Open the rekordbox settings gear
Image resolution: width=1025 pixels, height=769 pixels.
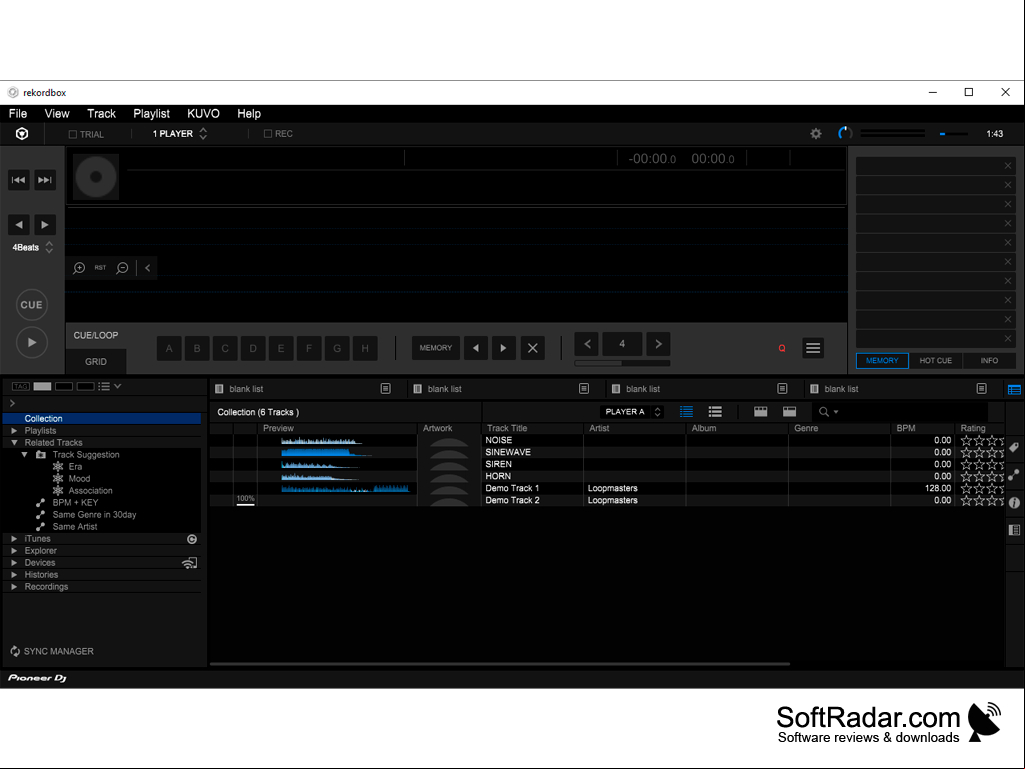pyautogui.click(x=816, y=134)
